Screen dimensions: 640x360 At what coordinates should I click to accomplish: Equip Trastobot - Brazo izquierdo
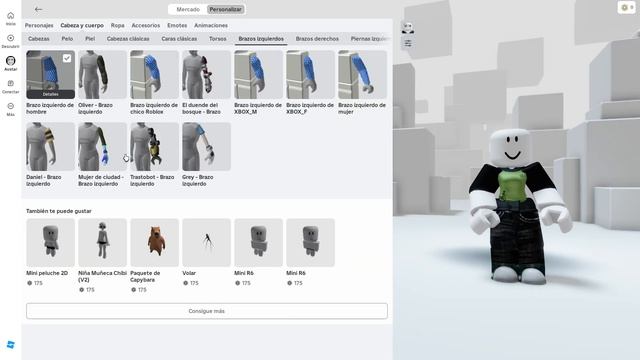click(x=154, y=147)
